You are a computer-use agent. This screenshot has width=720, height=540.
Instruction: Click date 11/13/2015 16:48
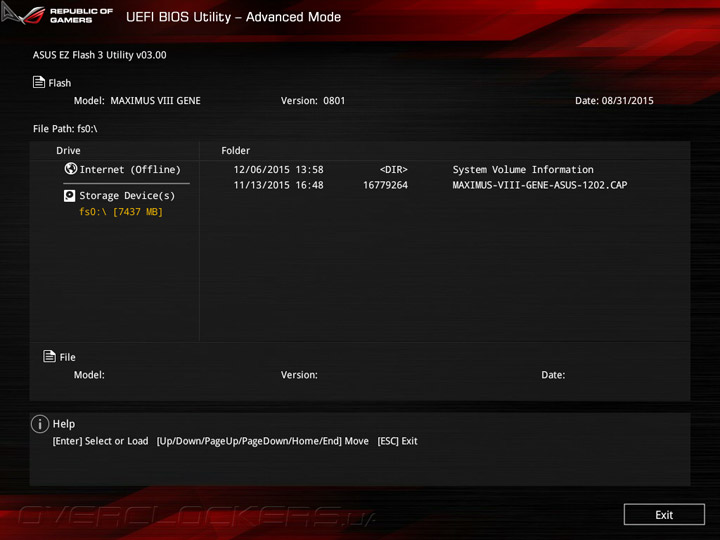278,185
